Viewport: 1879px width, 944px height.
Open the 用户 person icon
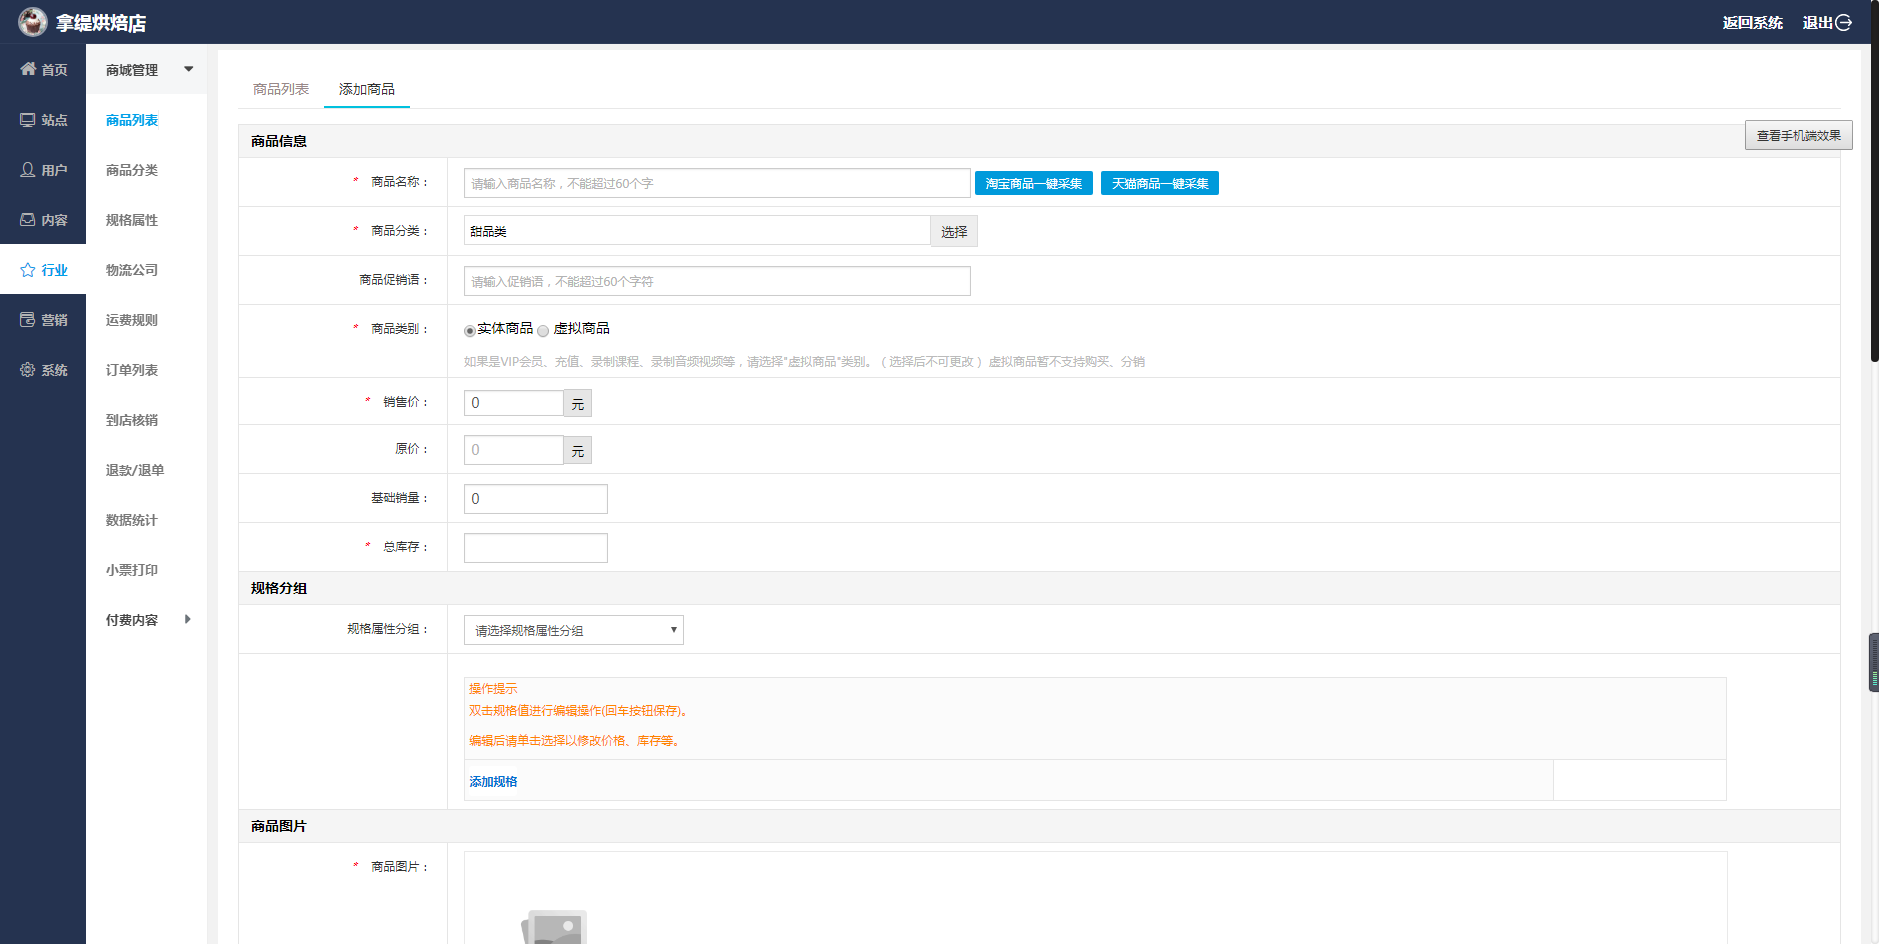pyautogui.click(x=28, y=169)
